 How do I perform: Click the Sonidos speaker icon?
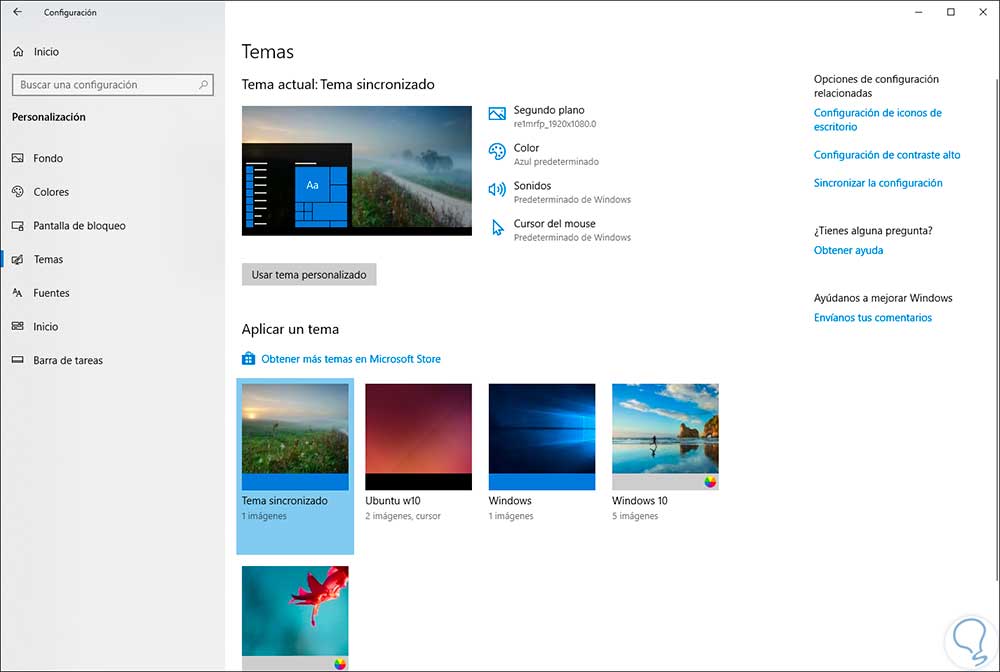tap(497, 189)
